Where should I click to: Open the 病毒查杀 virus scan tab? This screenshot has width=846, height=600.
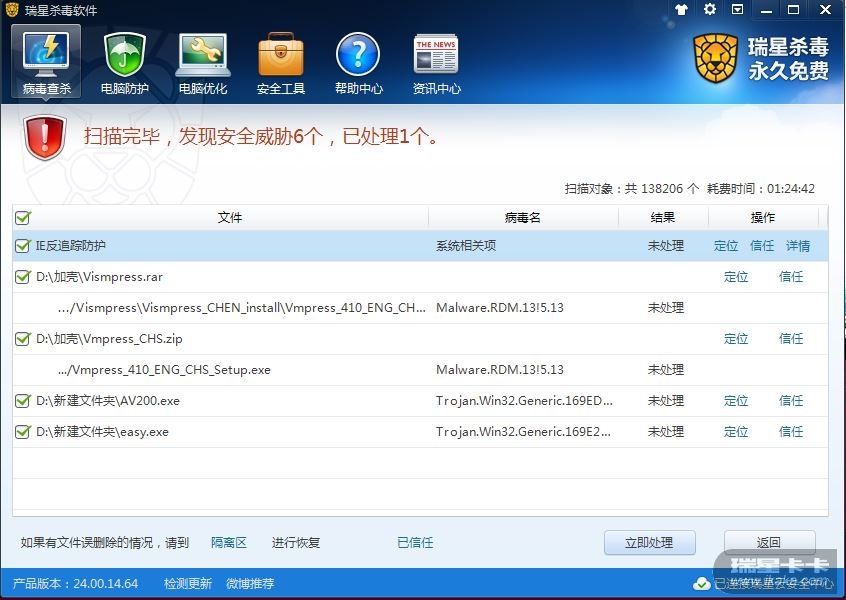click(x=46, y=62)
